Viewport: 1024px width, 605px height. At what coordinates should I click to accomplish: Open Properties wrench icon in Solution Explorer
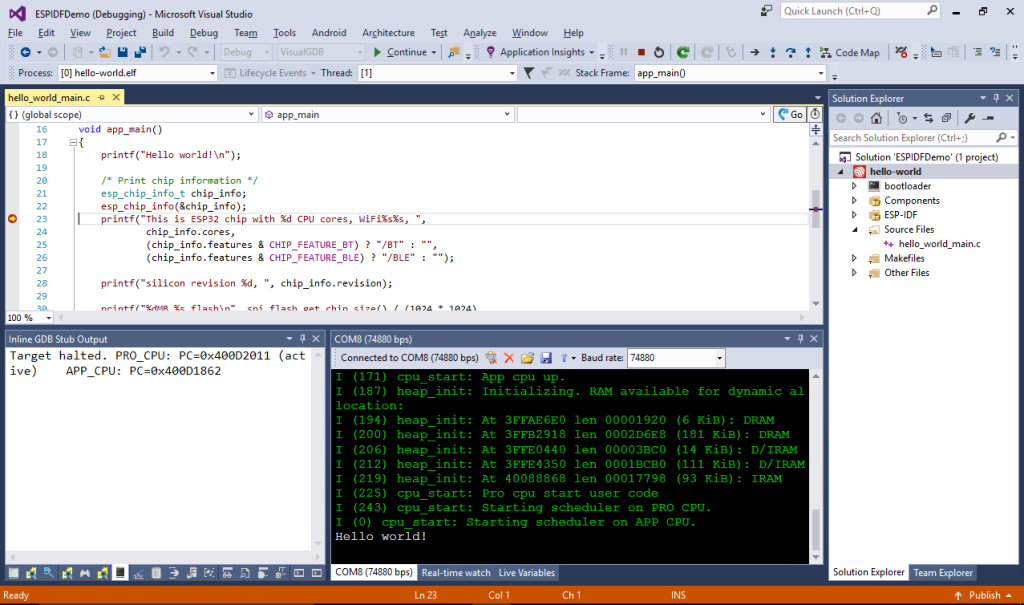pos(969,118)
